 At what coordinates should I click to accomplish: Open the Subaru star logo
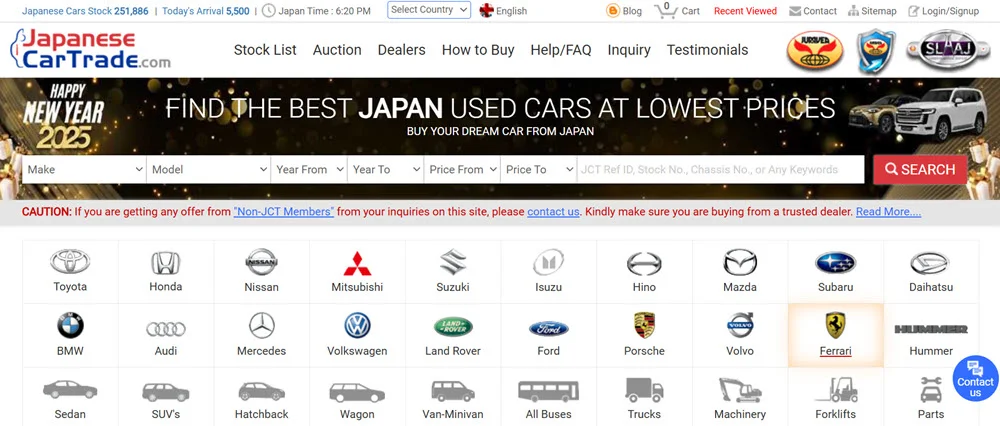coord(835,263)
